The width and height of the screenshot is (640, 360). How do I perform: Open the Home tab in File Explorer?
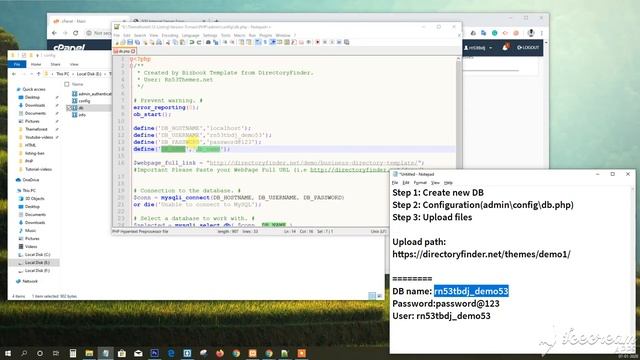[36, 64]
